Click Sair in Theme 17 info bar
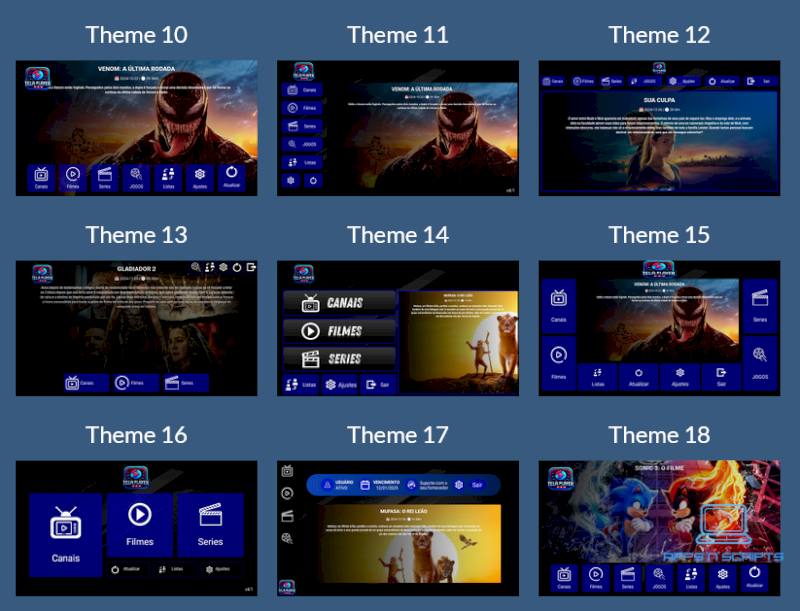Viewport: 800px width, 611px height. (477, 485)
